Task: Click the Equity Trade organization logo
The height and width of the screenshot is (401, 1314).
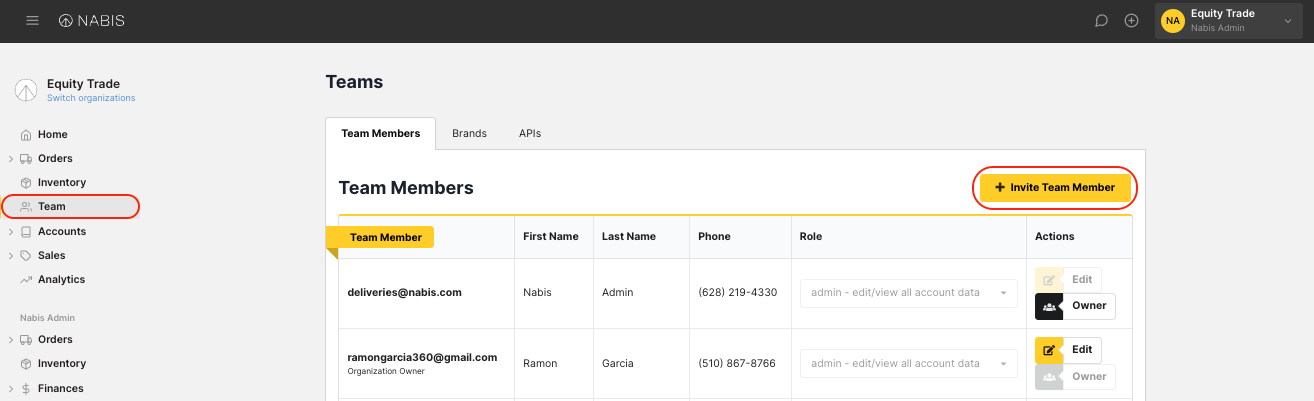Action: 26,90
